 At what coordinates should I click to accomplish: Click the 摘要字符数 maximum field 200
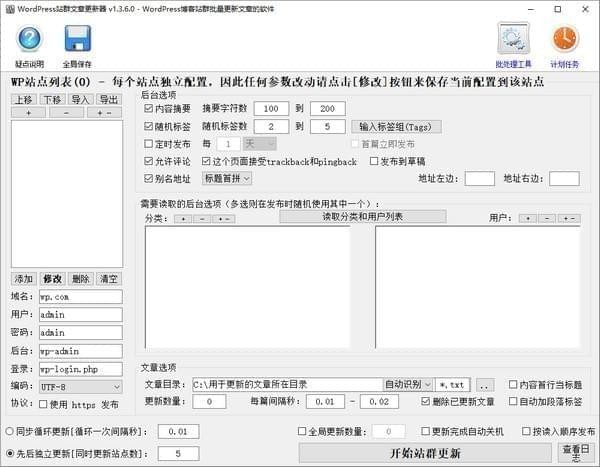(328, 109)
